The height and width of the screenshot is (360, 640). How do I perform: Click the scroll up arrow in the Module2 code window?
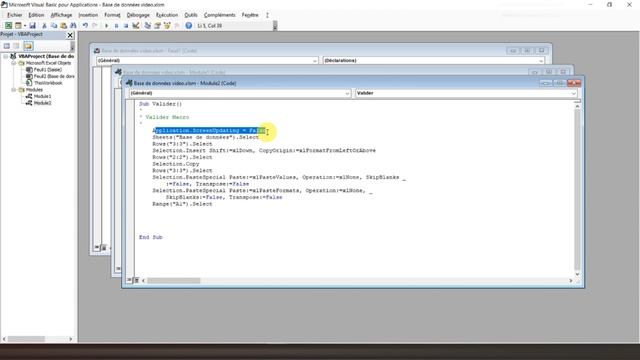click(577, 107)
